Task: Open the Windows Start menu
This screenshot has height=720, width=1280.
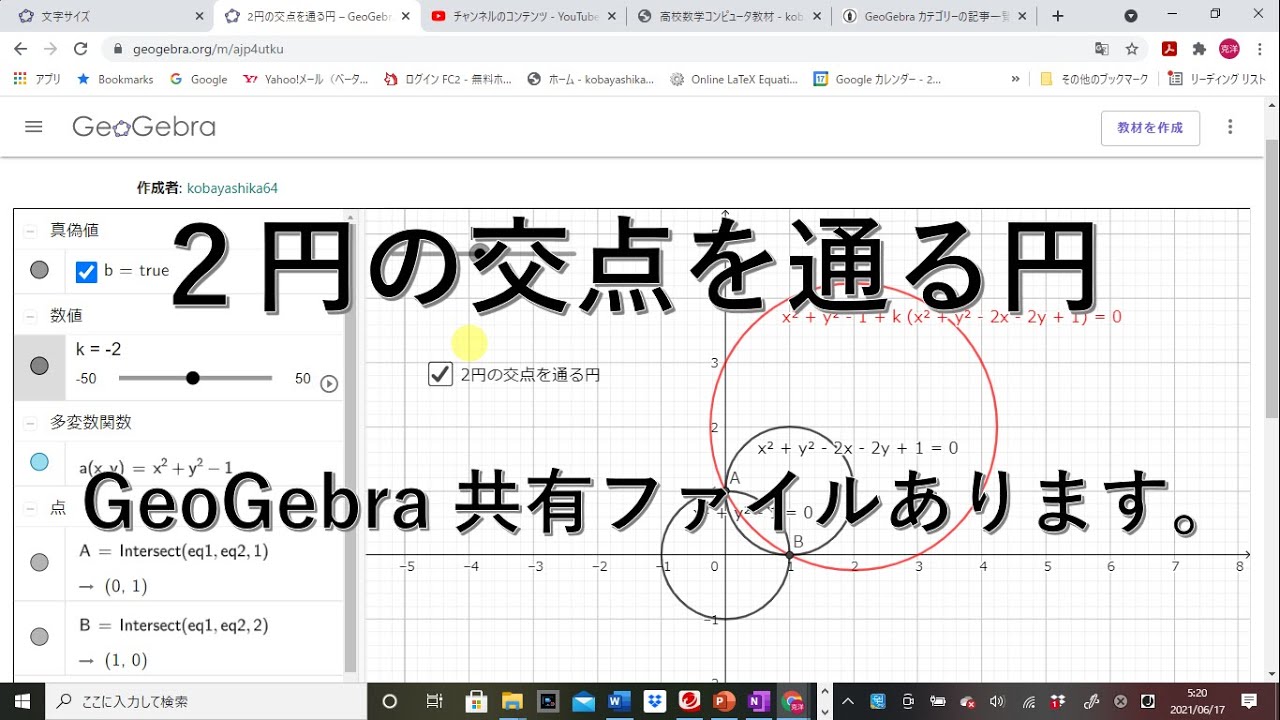Action: pyautogui.click(x=22, y=701)
